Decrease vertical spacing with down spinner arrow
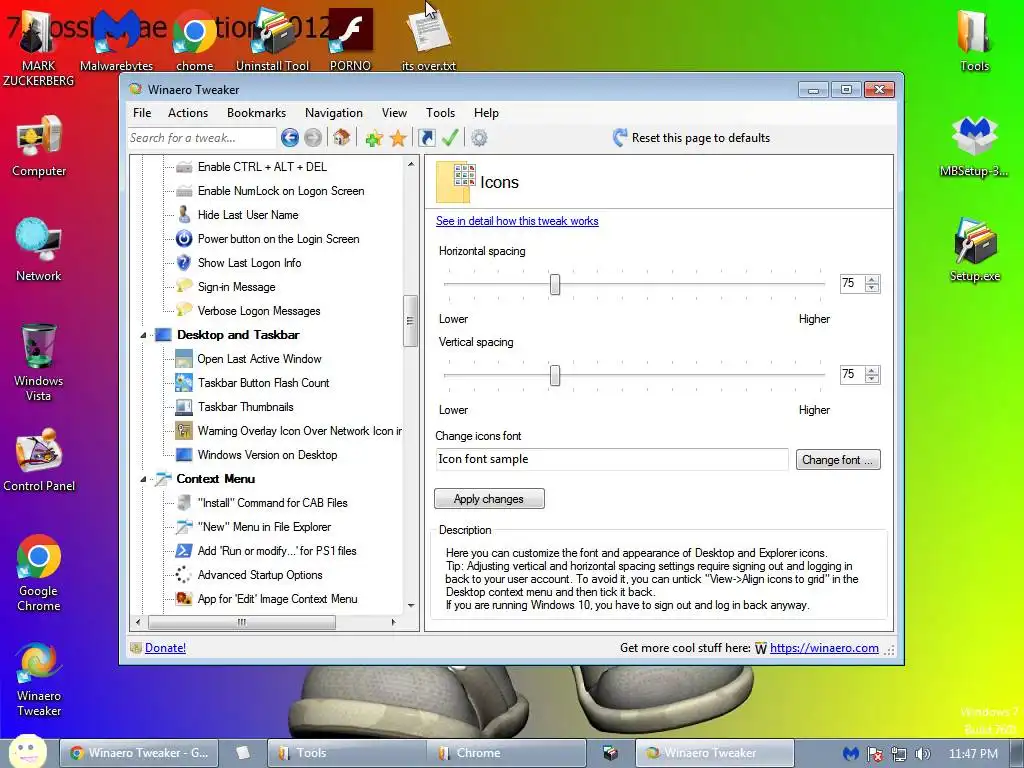This screenshot has height=768, width=1024. [872, 379]
